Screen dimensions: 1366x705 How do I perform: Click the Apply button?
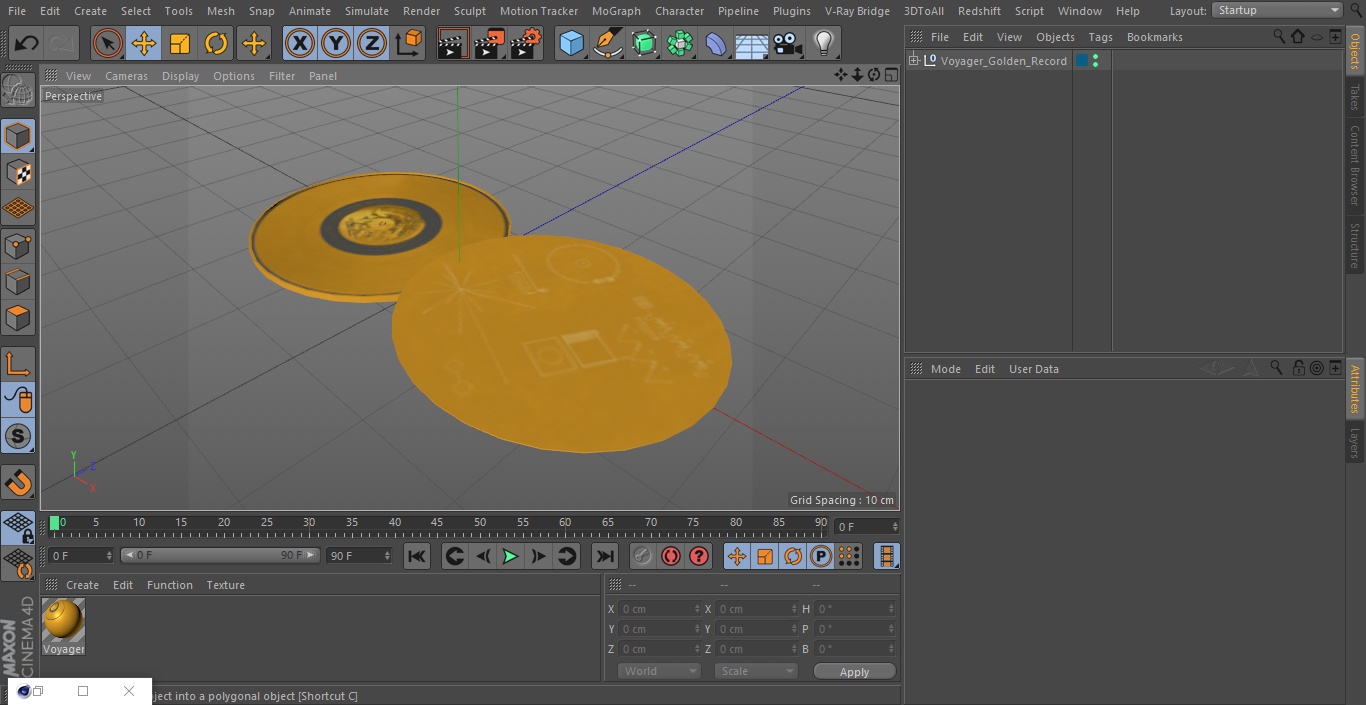click(x=854, y=671)
